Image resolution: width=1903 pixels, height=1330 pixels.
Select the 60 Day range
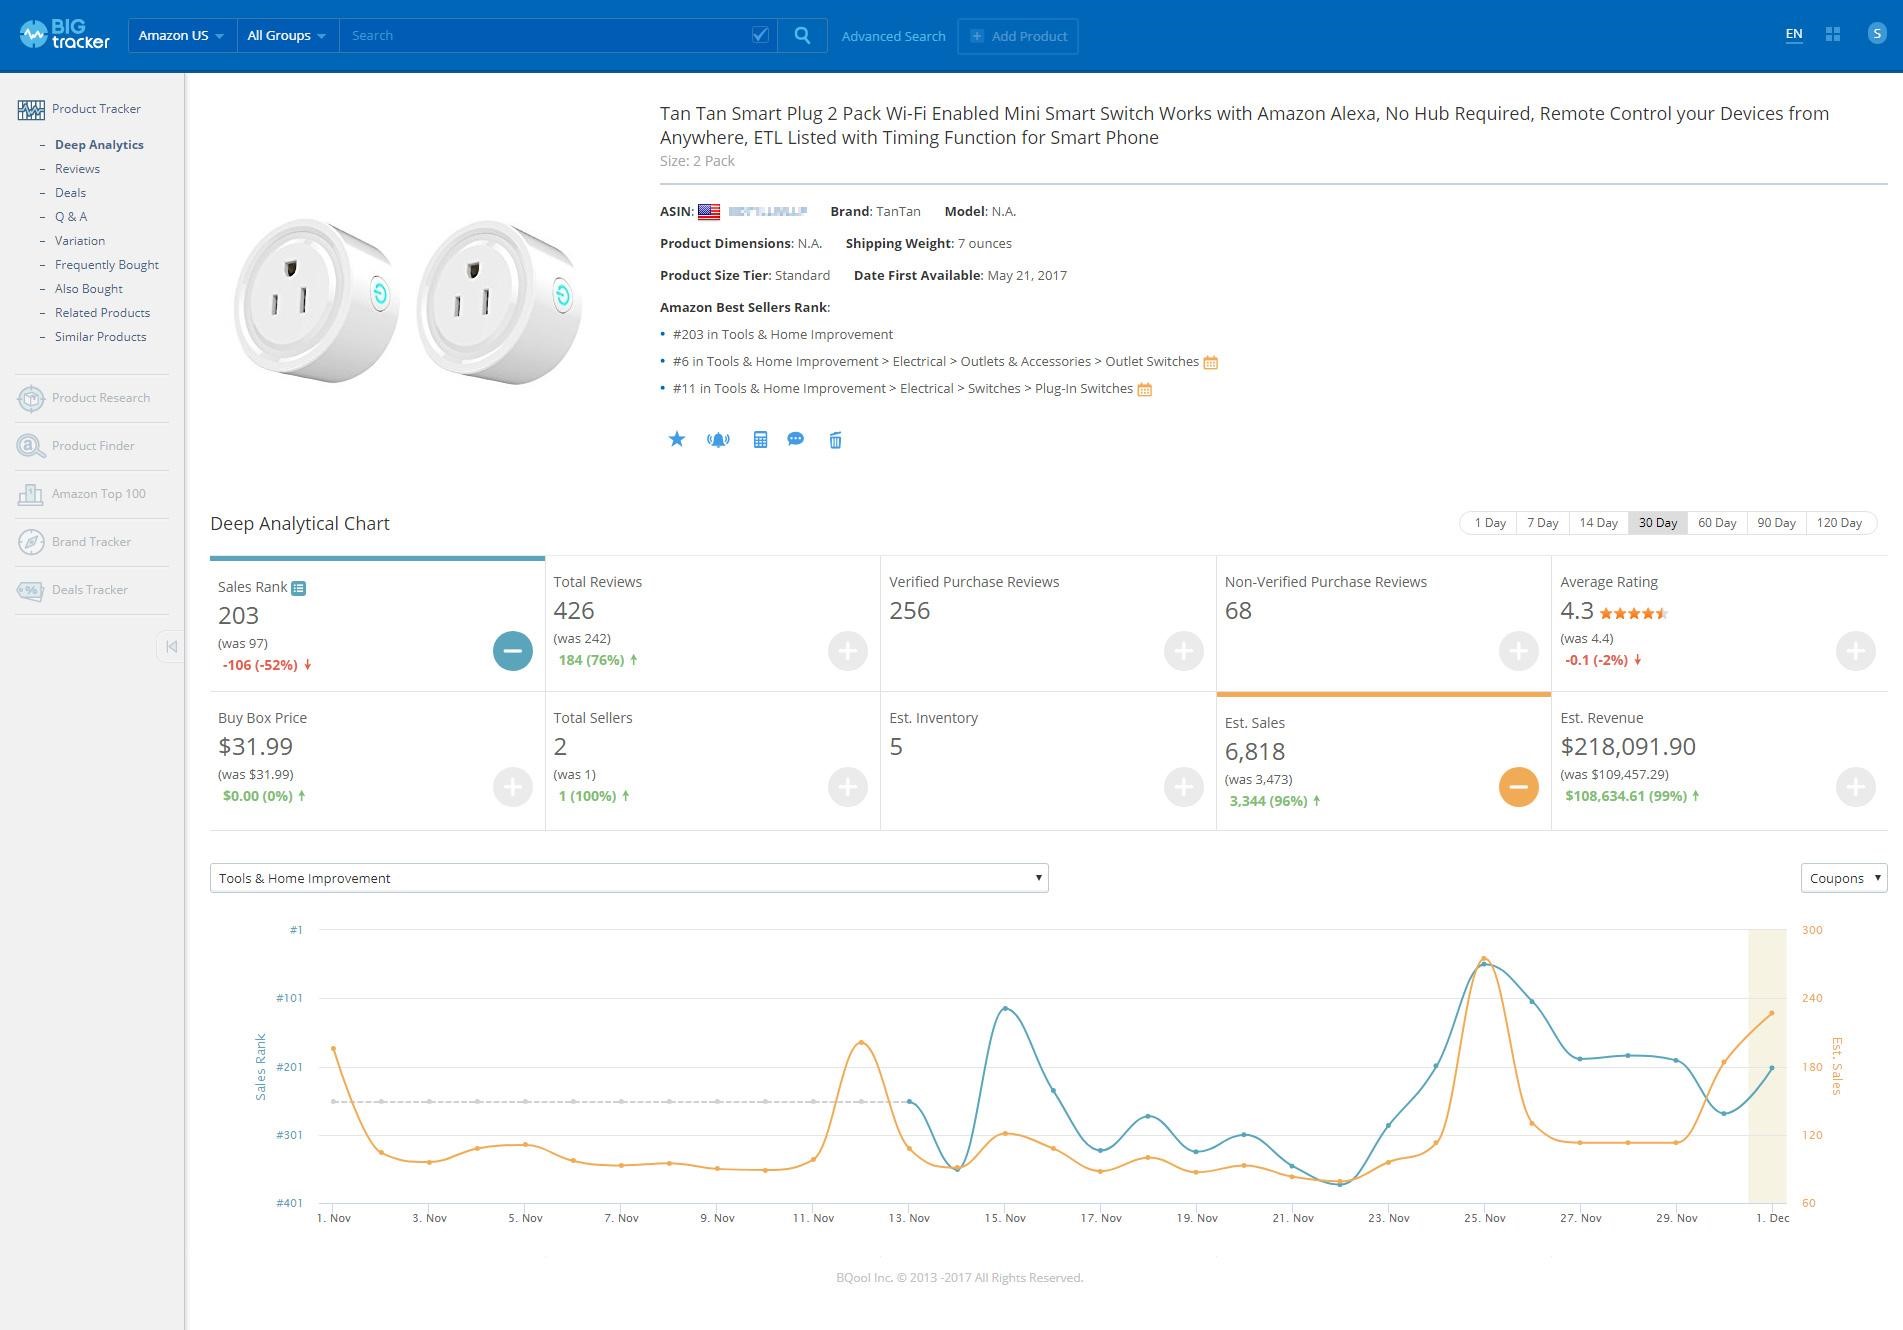(1717, 523)
